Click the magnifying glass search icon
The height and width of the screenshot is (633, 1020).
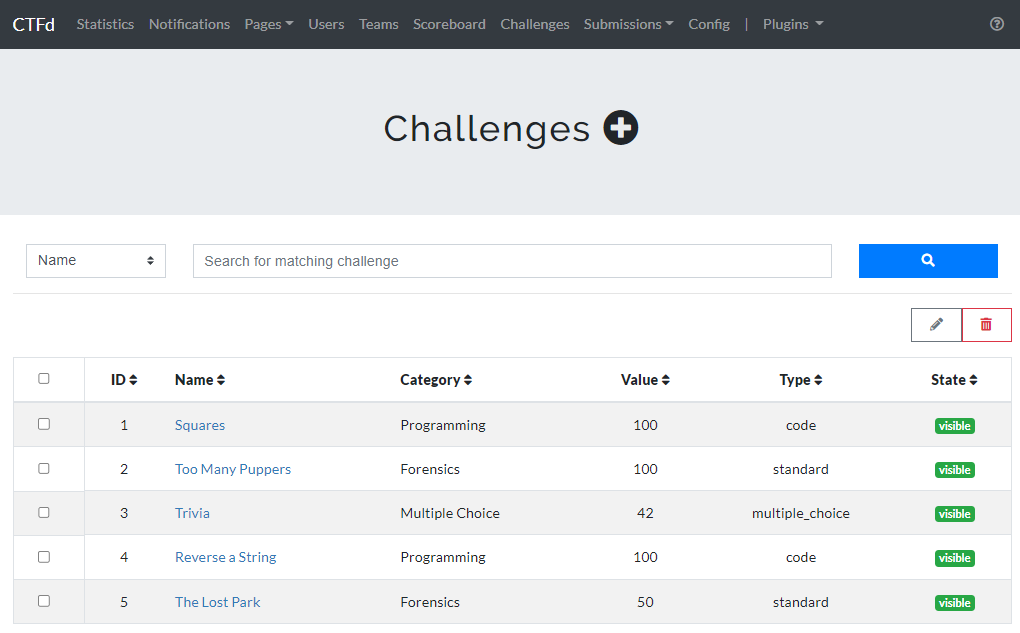(927, 260)
